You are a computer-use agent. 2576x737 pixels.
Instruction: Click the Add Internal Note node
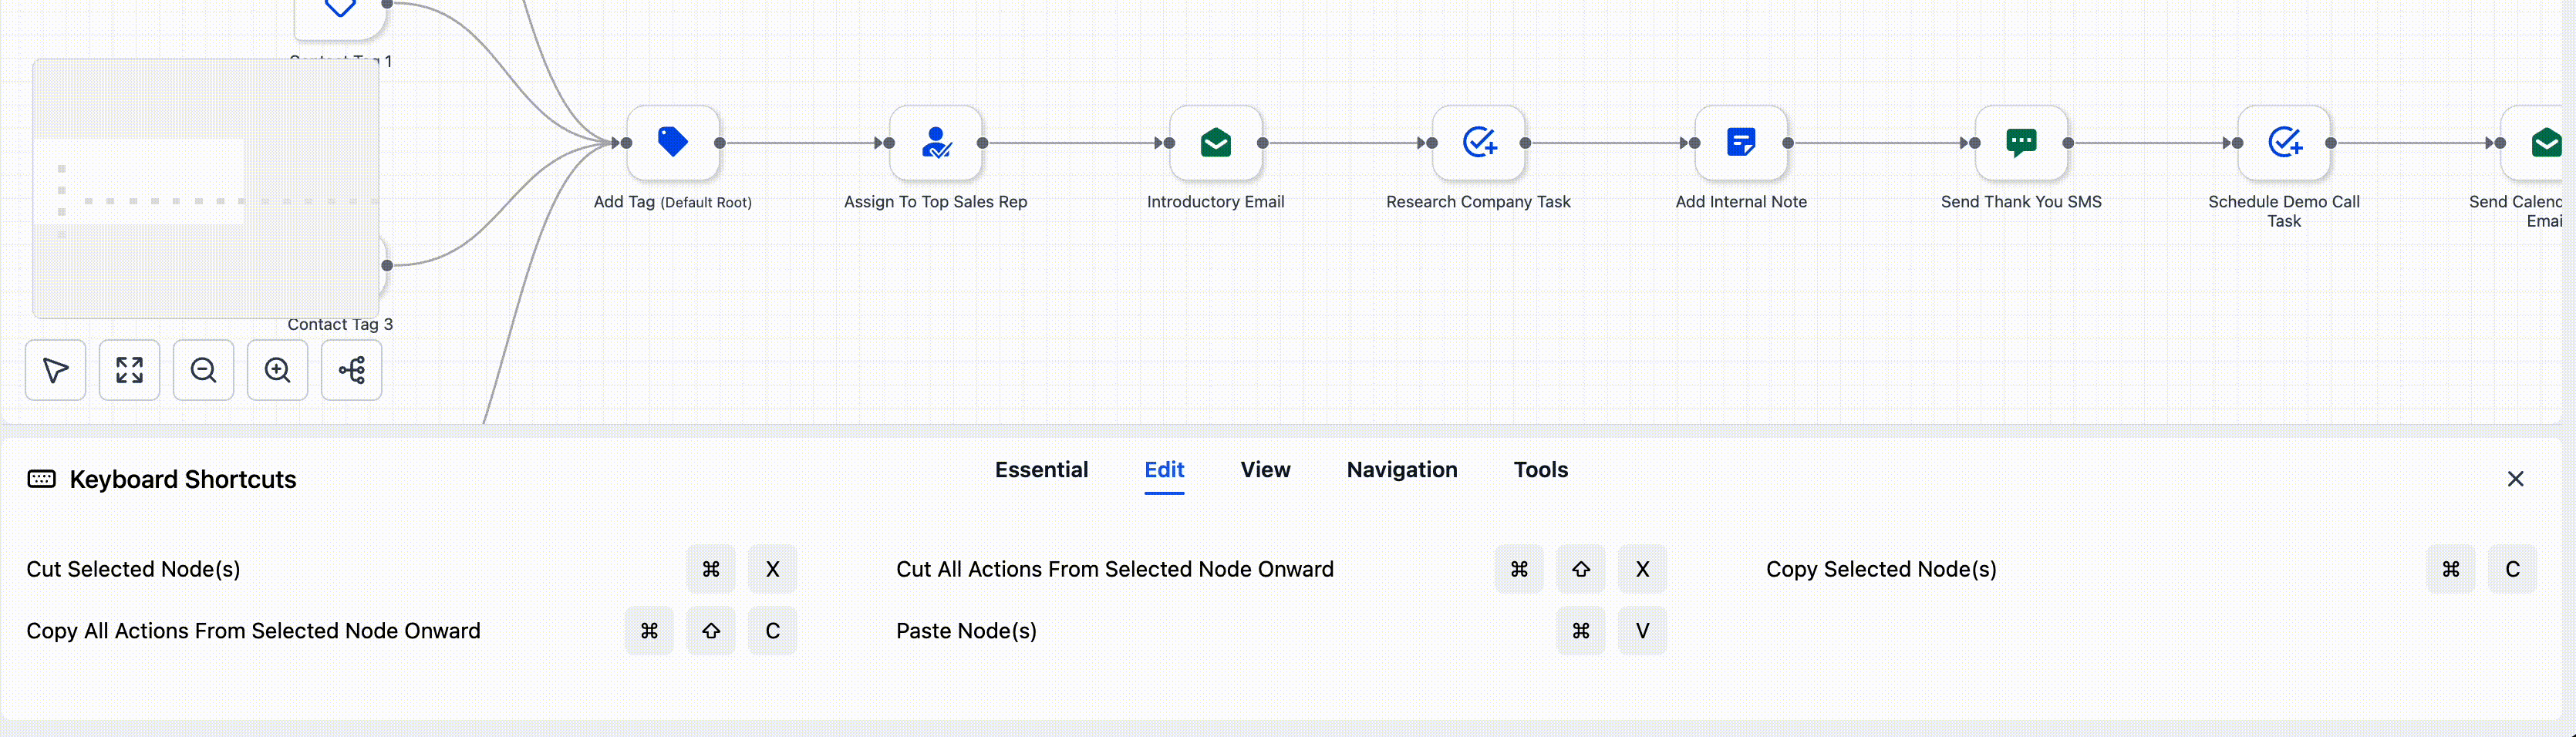point(1740,143)
